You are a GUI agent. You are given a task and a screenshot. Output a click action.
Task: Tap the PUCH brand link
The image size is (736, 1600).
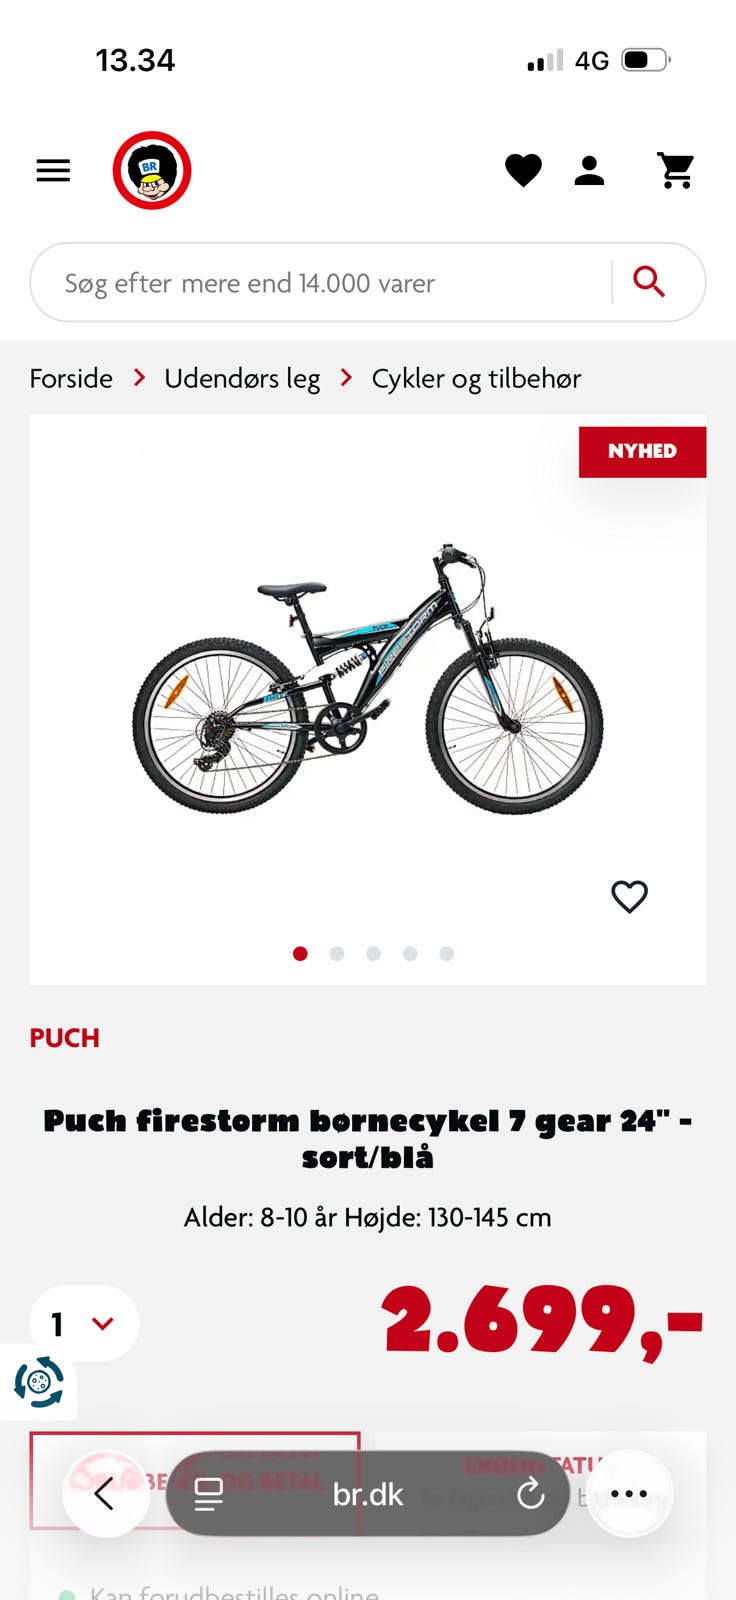tap(65, 1038)
